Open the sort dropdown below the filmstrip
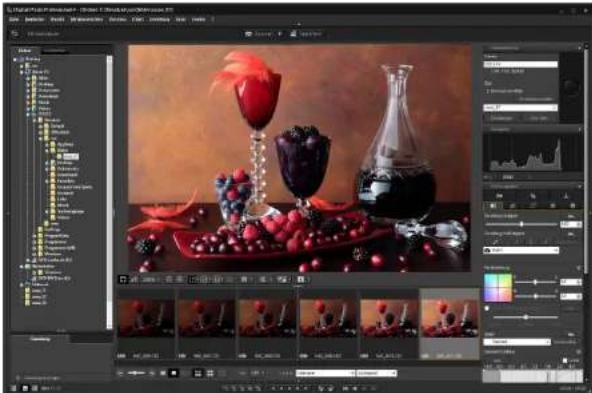The width and height of the screenshot is (592, 393). pos(325,373)
